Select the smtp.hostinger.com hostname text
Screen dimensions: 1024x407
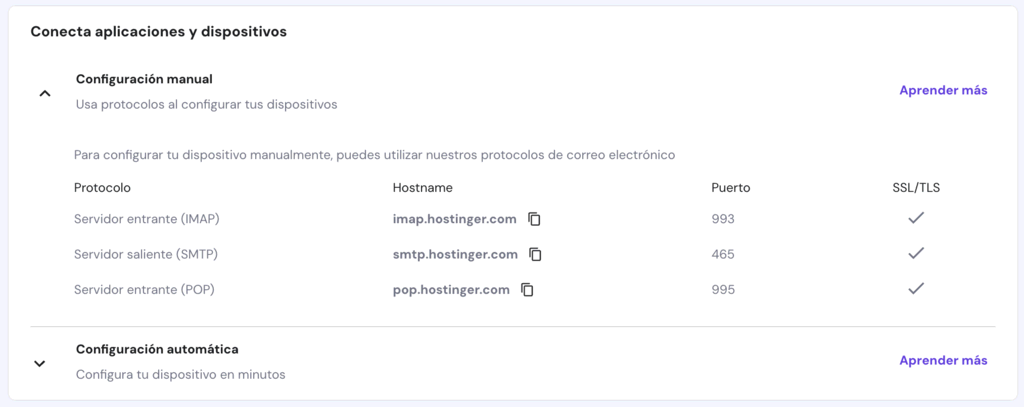[455, 254]
